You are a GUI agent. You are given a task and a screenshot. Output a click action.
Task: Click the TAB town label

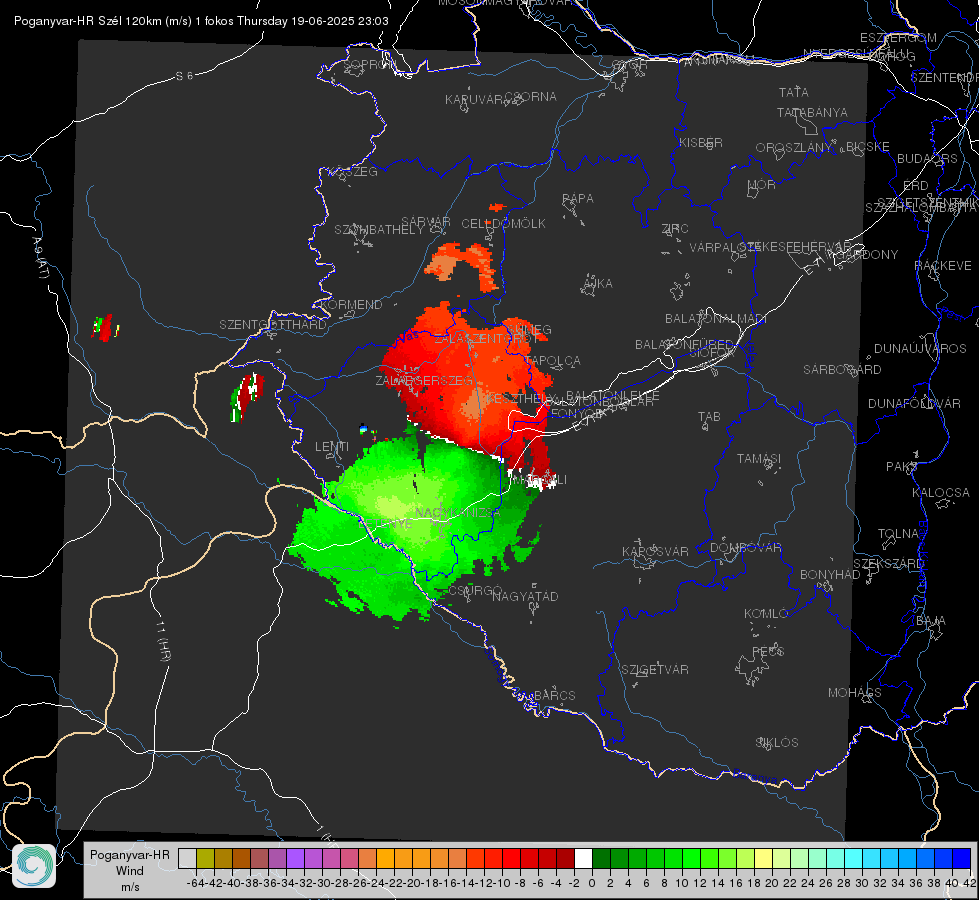coord(709,417)
